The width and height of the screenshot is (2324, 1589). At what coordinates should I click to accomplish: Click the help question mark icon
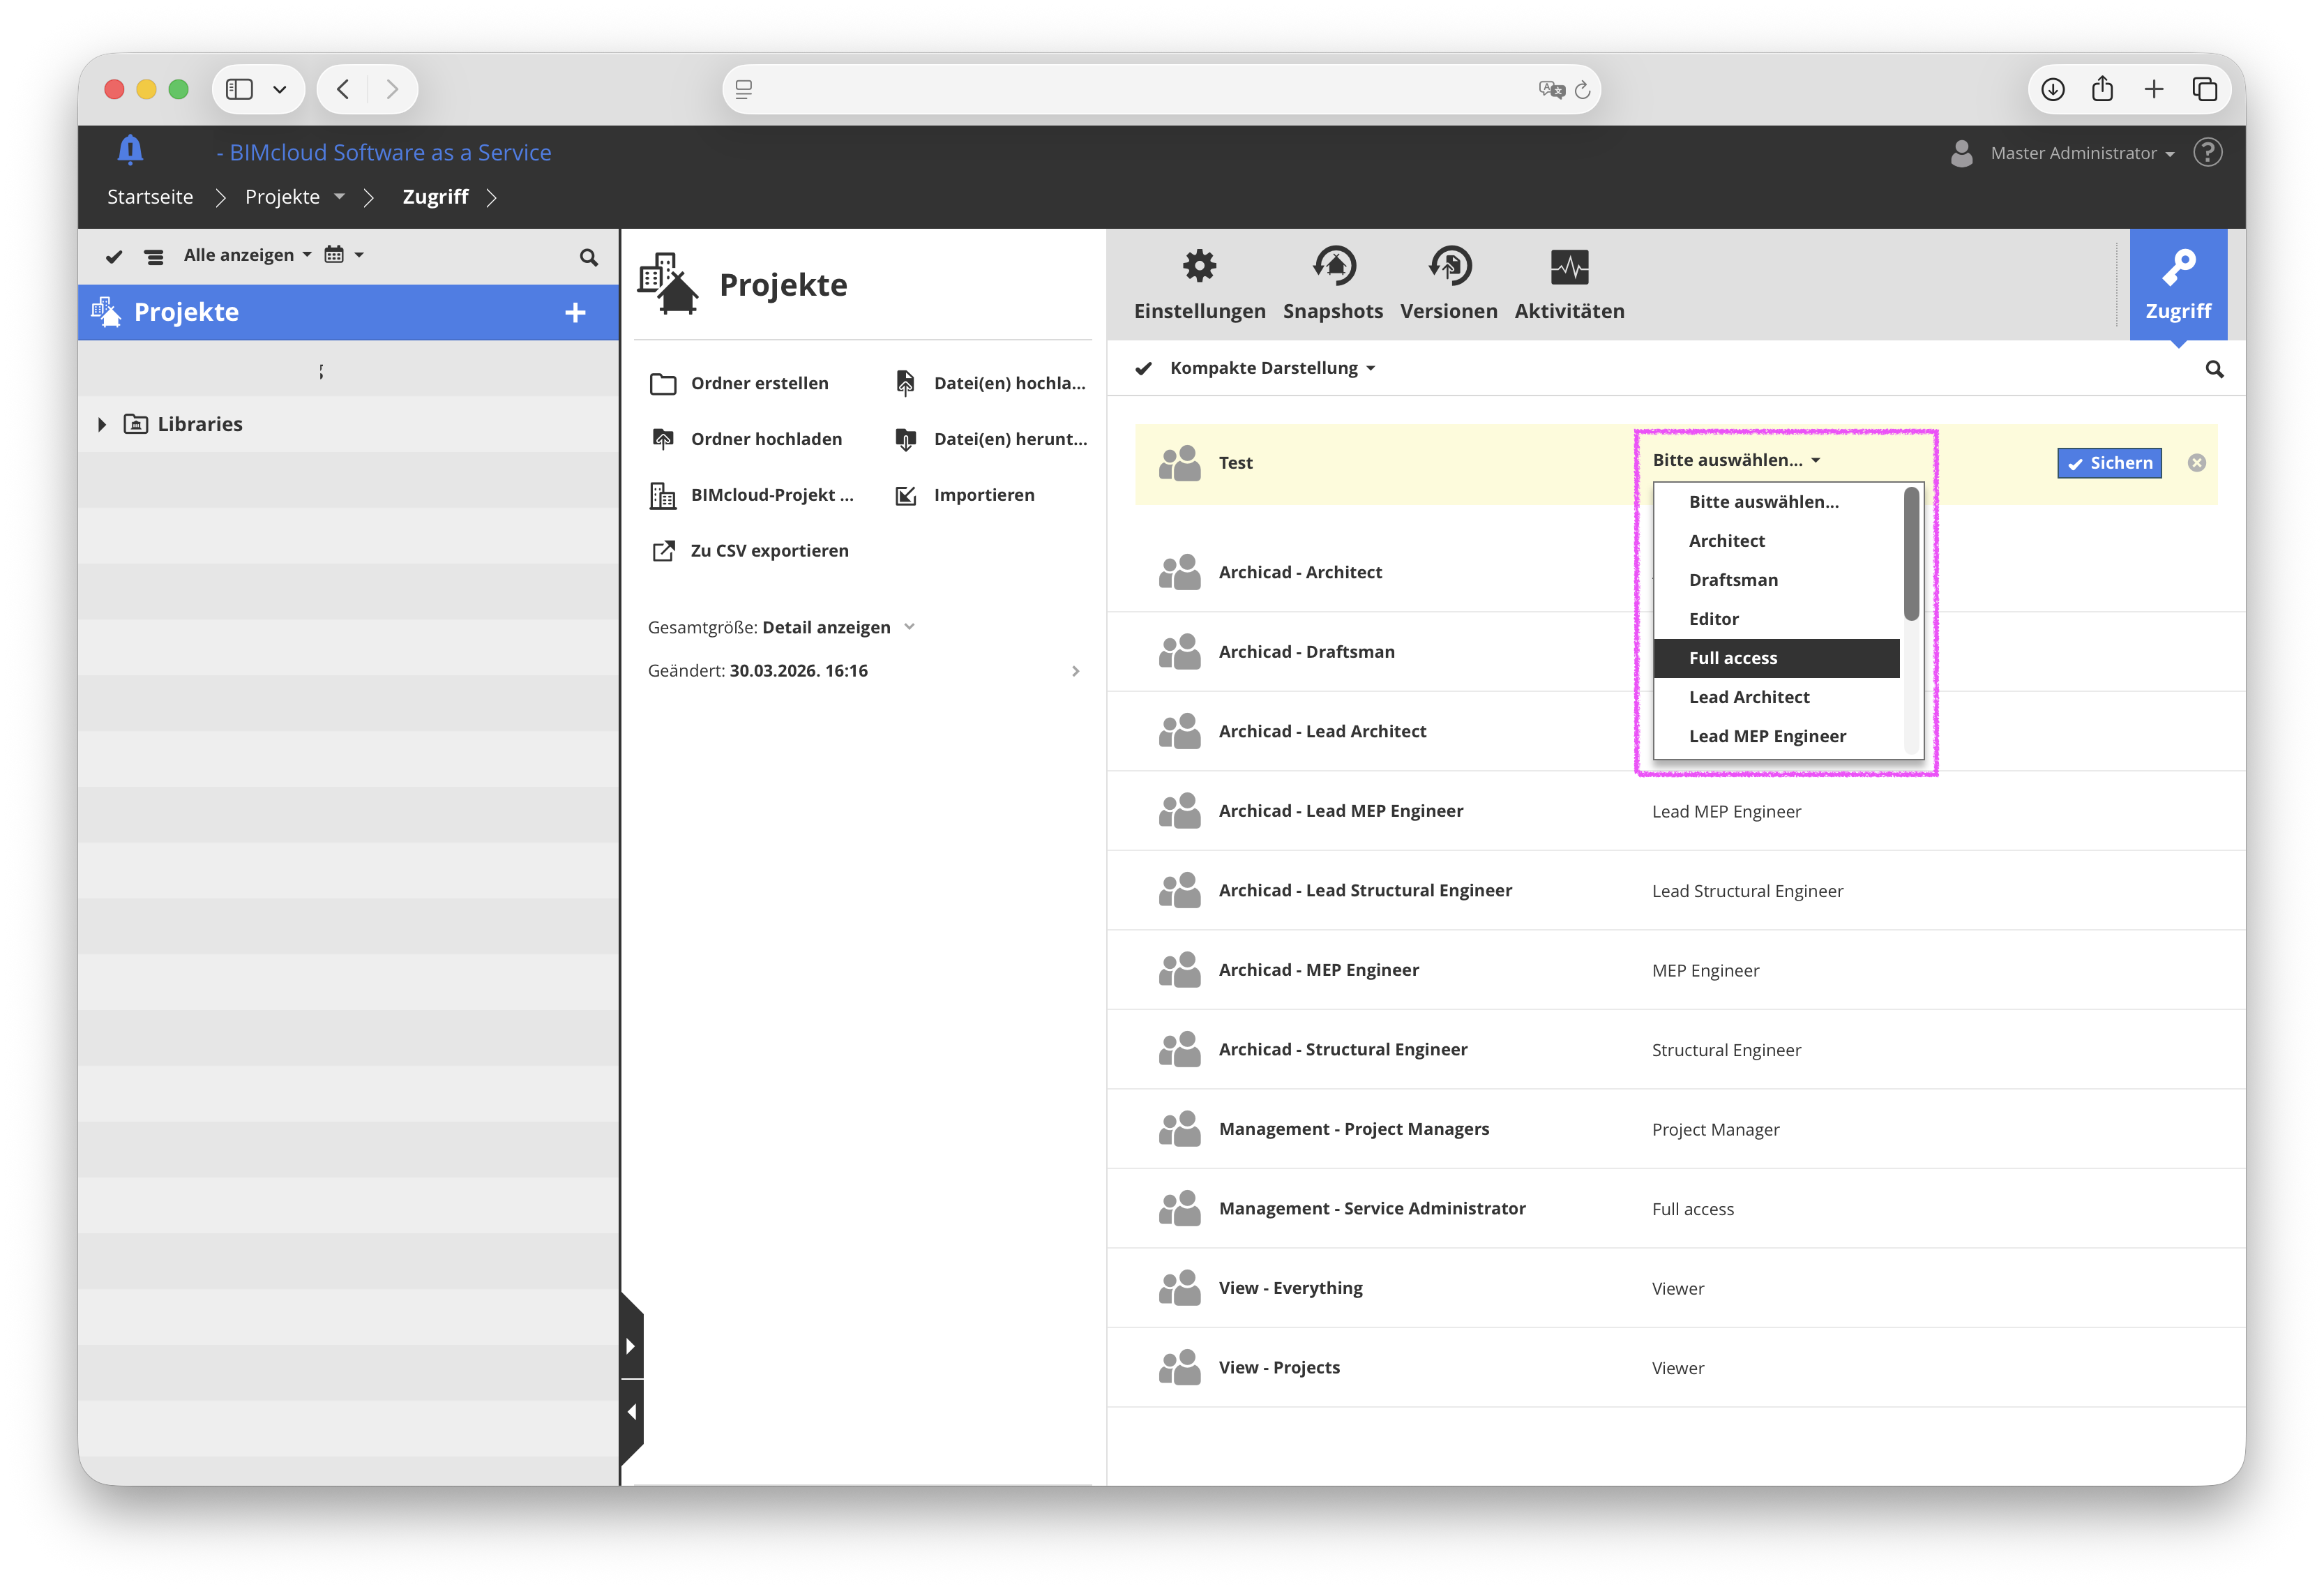point(2207,152)
